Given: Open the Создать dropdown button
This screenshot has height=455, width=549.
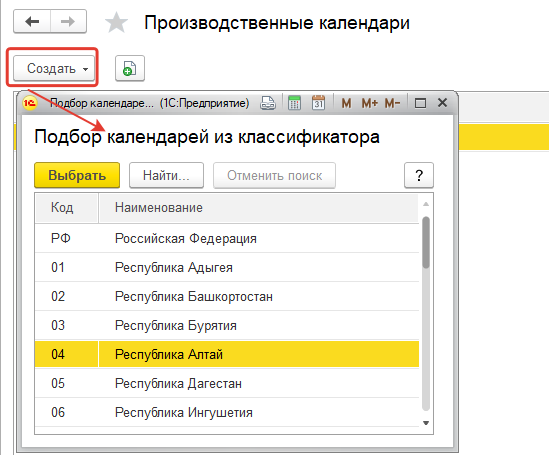Looking at the screenshot, I should click(x=54, y=68).
